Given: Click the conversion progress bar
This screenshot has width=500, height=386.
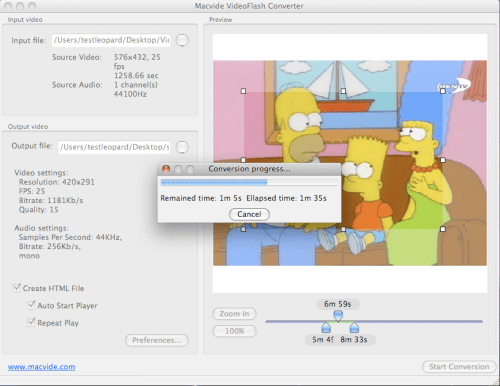Looking at the screenshot, I should point(249,182).
